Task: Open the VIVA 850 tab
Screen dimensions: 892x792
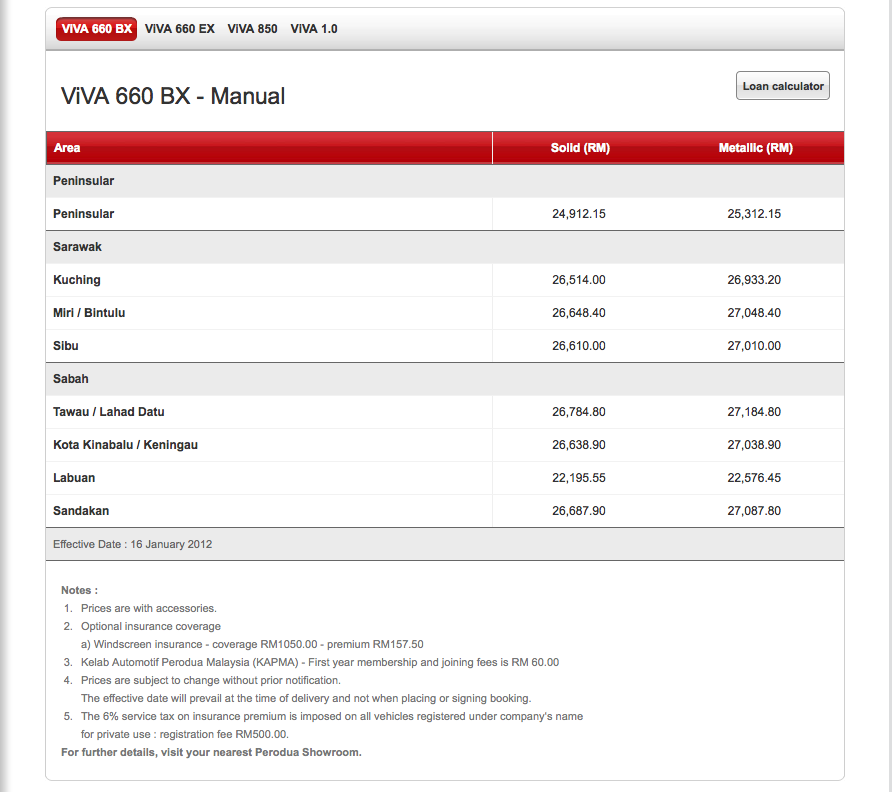Action: click(x=252, y=29)
